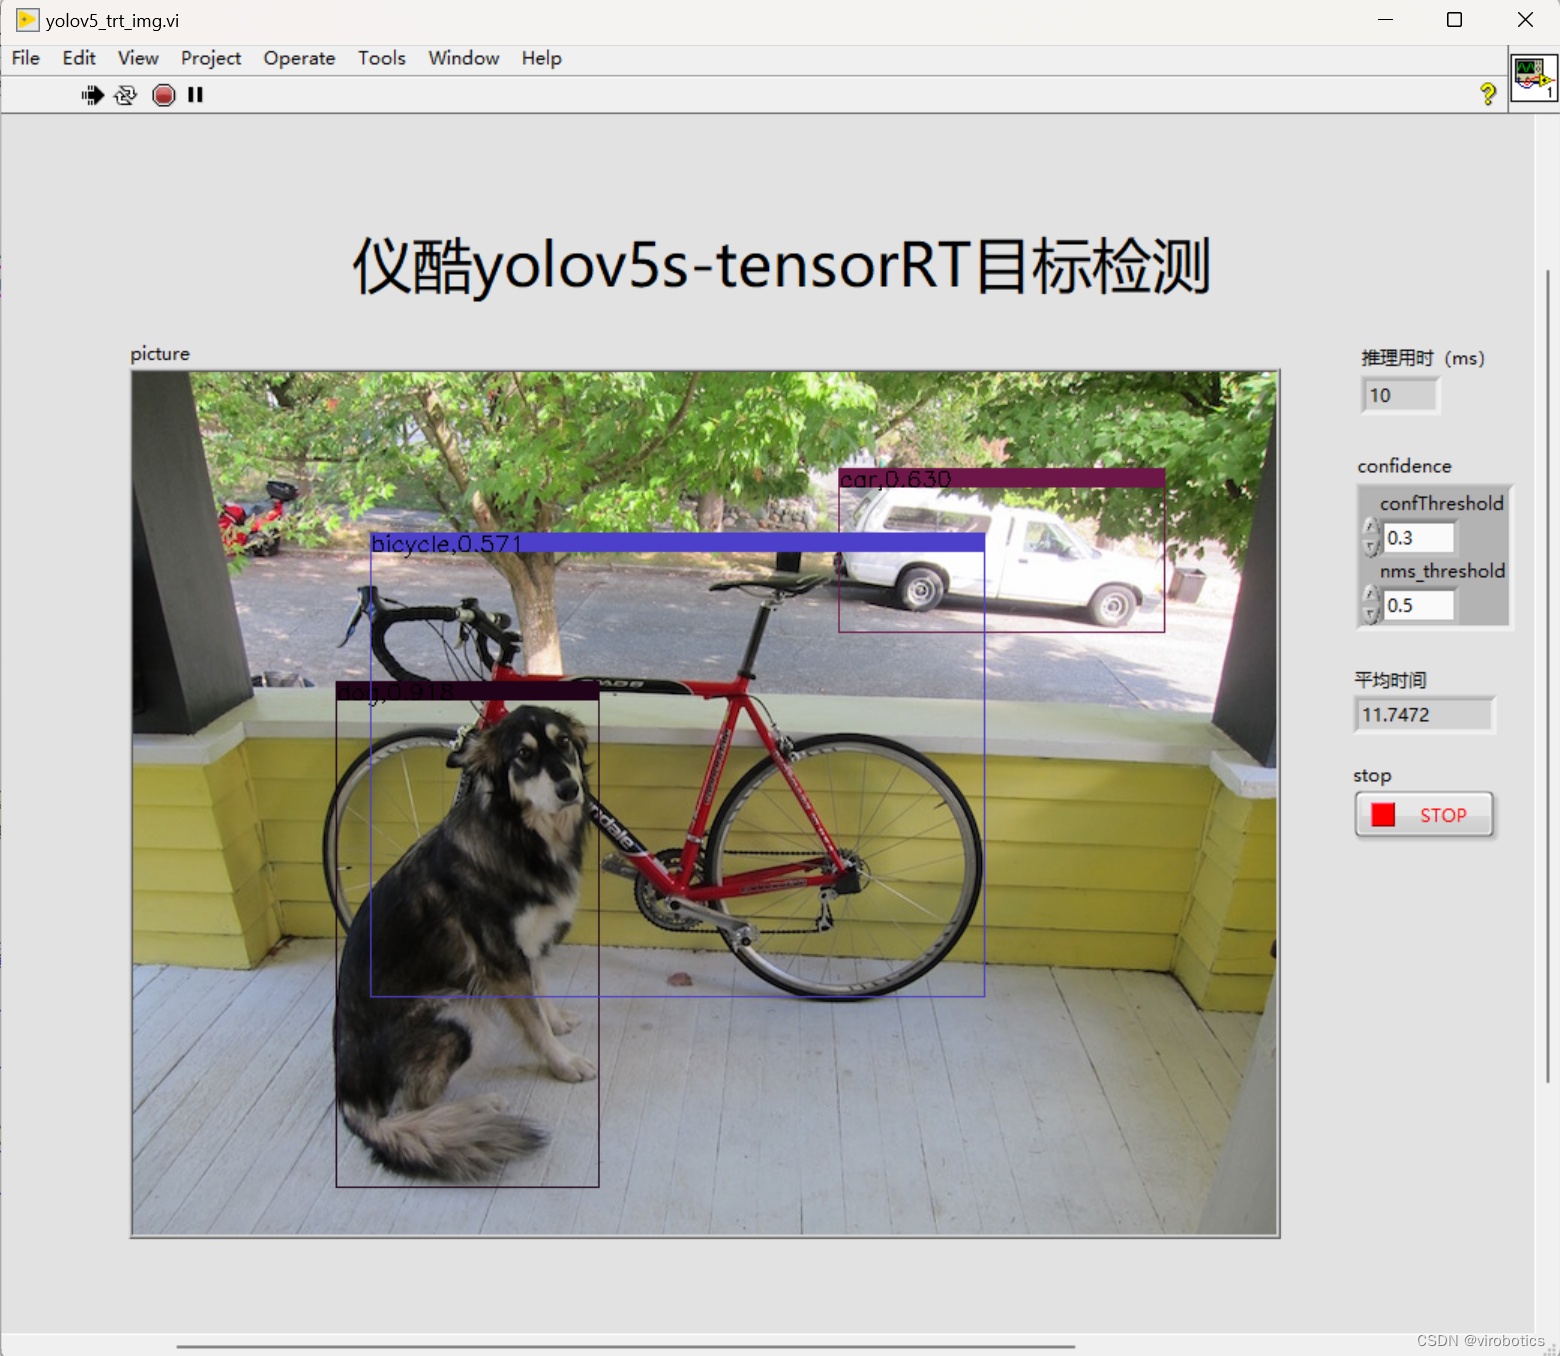The image size is (1560, 1356).
Task: Increment the confThreshold stepper up arrow
Action: [x=1371, y=527]
